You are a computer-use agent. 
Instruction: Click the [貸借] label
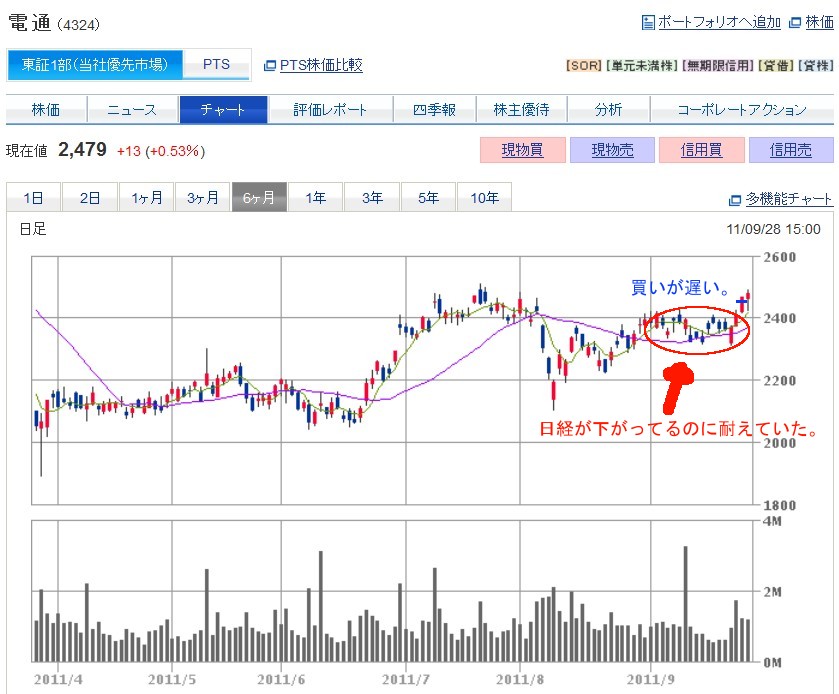click(x=775, y=66)
